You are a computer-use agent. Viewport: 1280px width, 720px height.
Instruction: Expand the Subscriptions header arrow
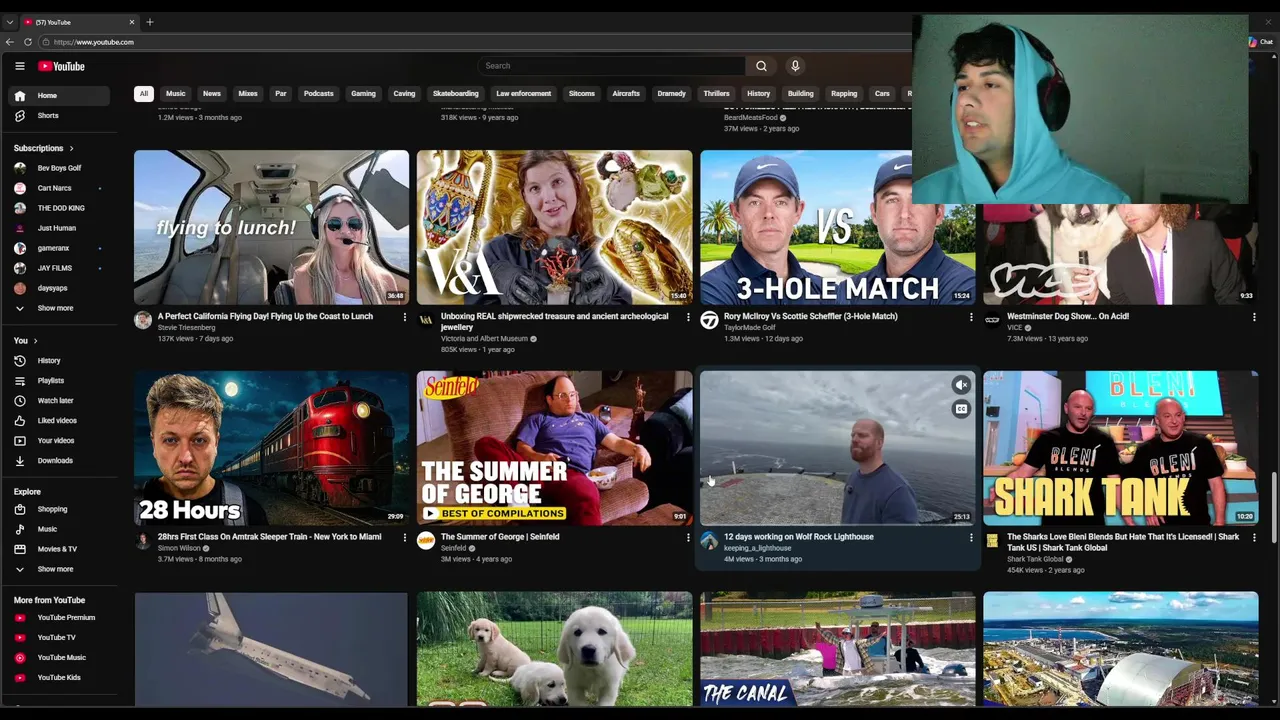point(71,149)
